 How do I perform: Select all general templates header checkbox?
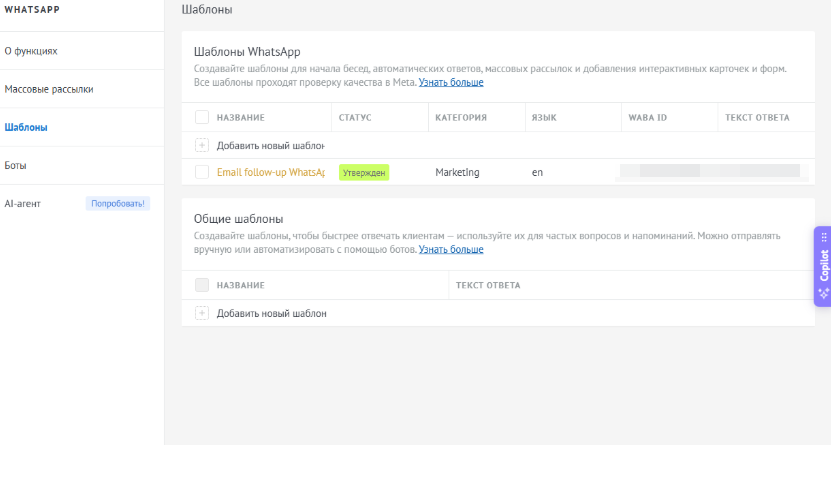(202, 285)
